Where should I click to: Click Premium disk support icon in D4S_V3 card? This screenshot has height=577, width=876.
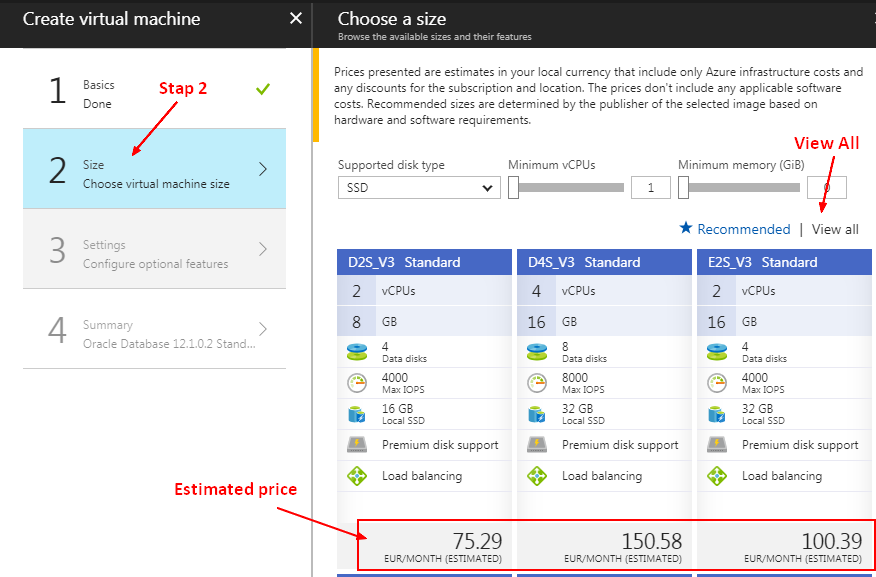(x=537, y=445)
